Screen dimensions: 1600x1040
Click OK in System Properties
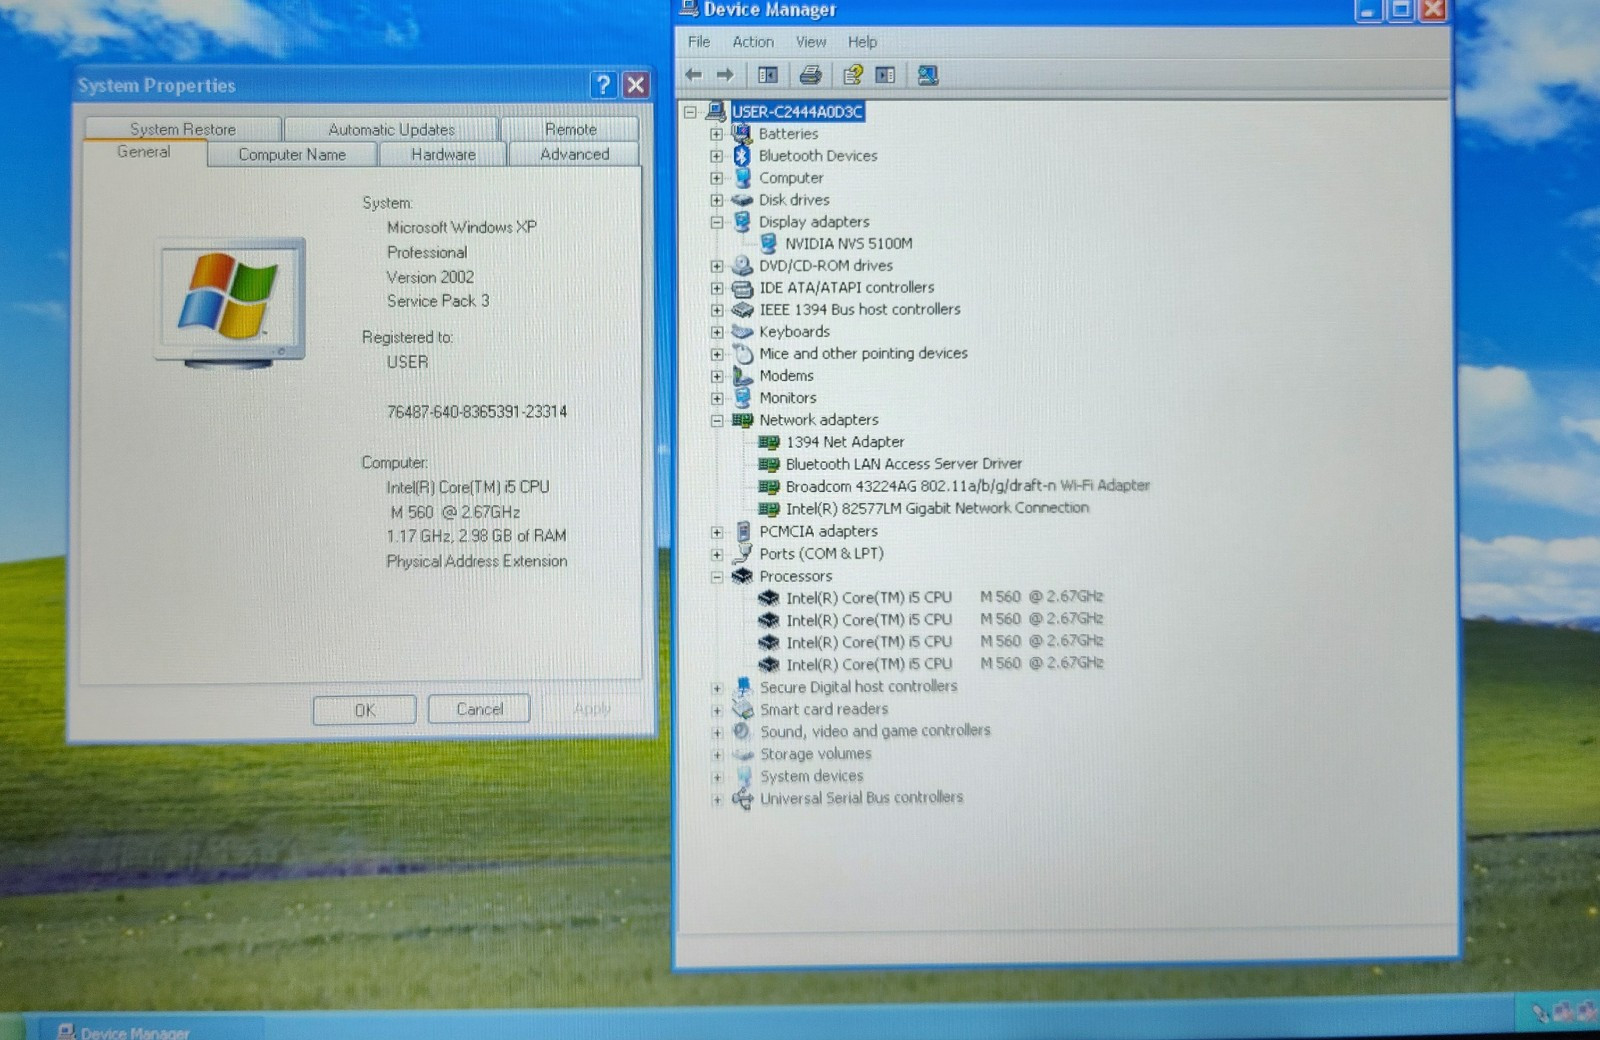[x=364, y=709]
